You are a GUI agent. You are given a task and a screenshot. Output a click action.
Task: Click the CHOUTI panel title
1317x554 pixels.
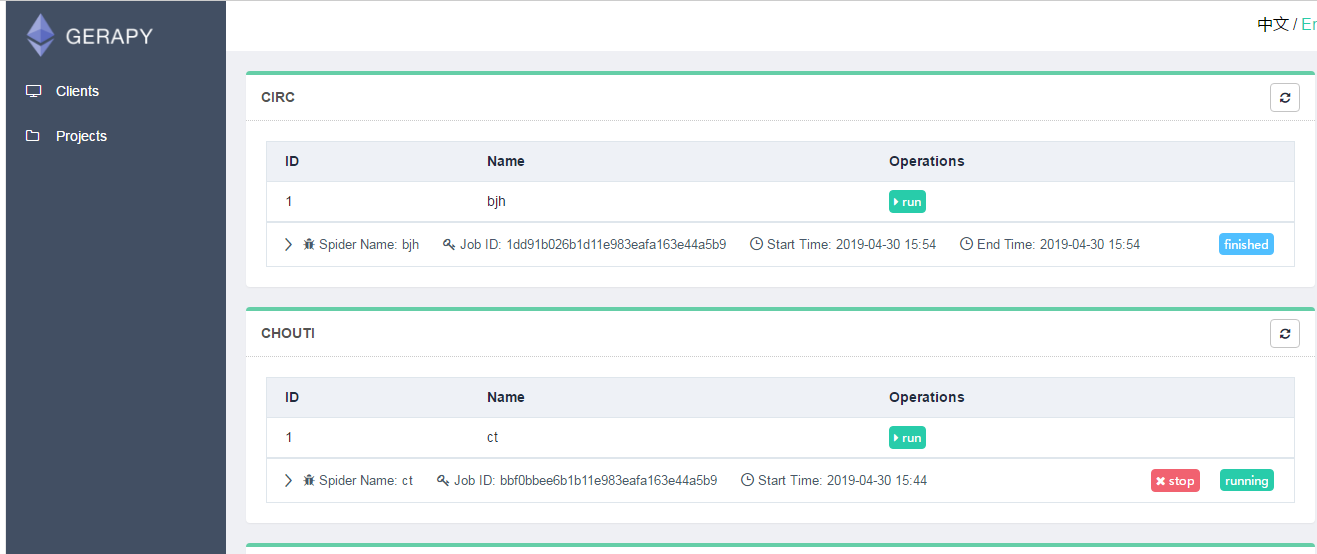tap(288, 334)
